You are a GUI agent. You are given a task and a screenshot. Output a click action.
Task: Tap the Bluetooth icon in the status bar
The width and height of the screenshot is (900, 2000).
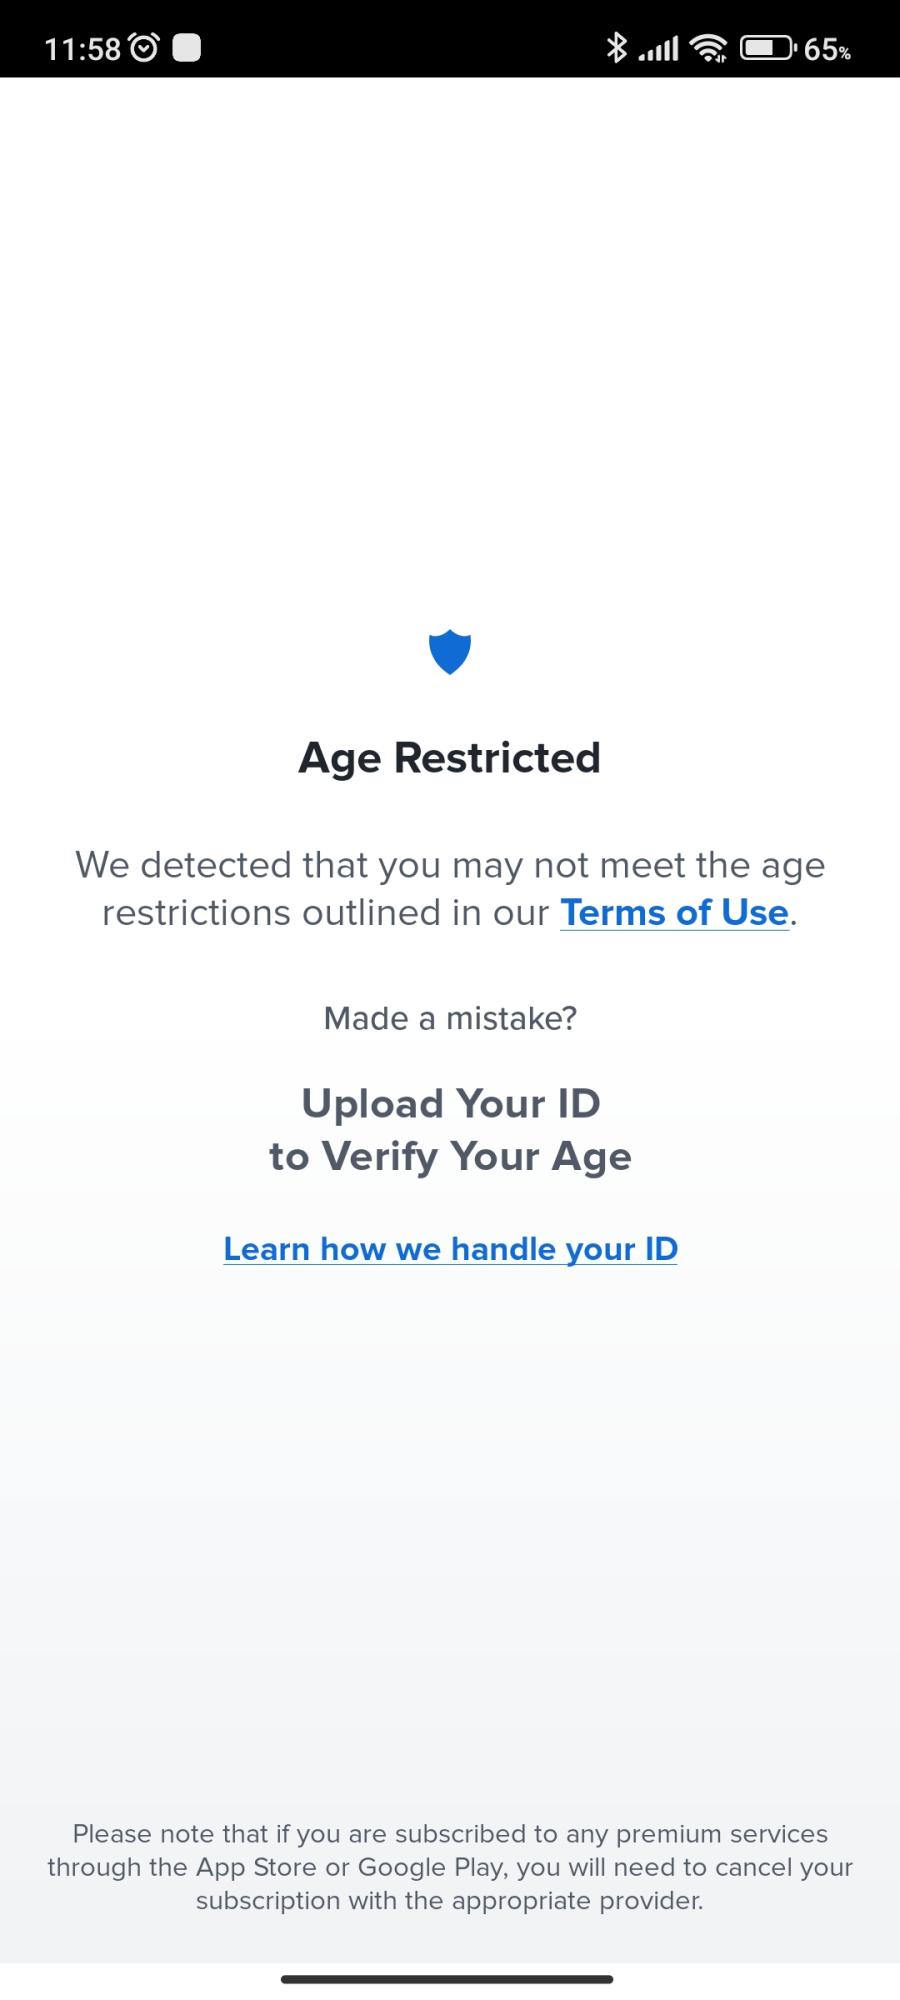click(617, 45)
